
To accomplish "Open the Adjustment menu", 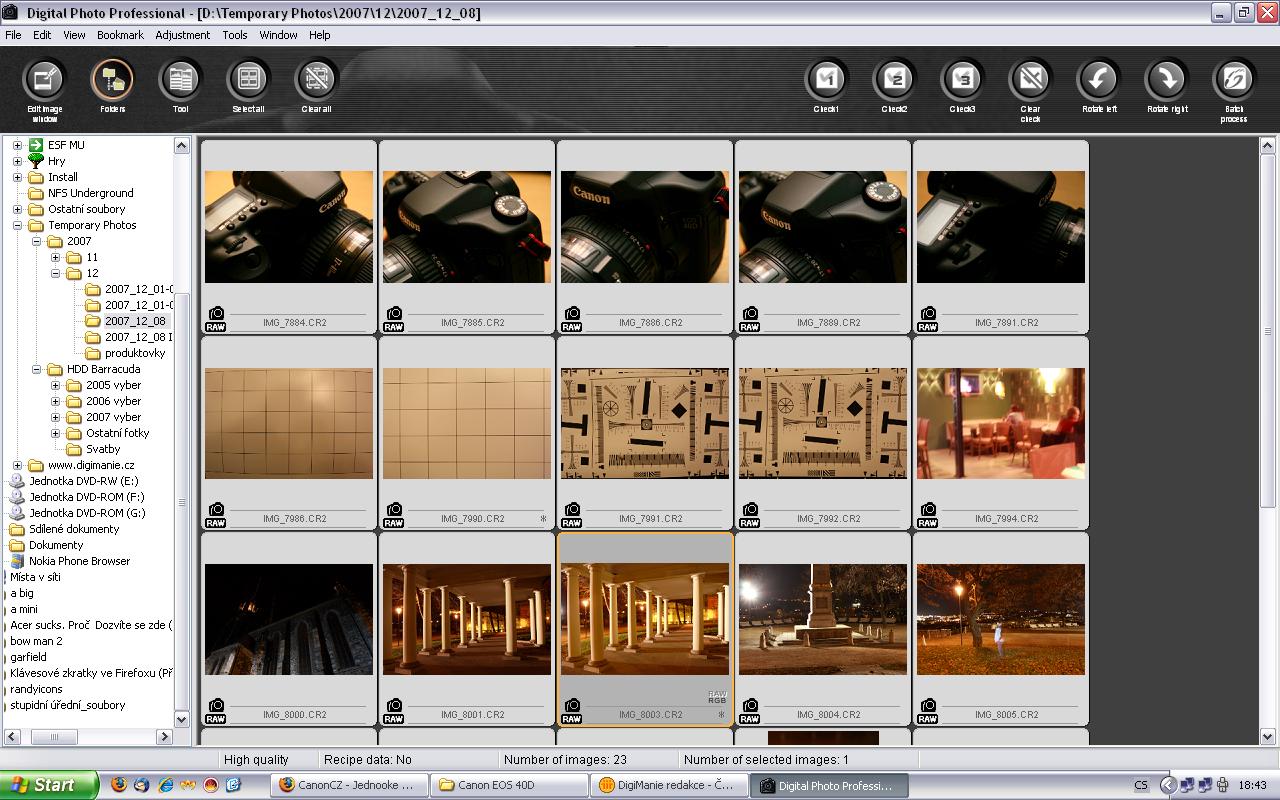I will point(182,35).
